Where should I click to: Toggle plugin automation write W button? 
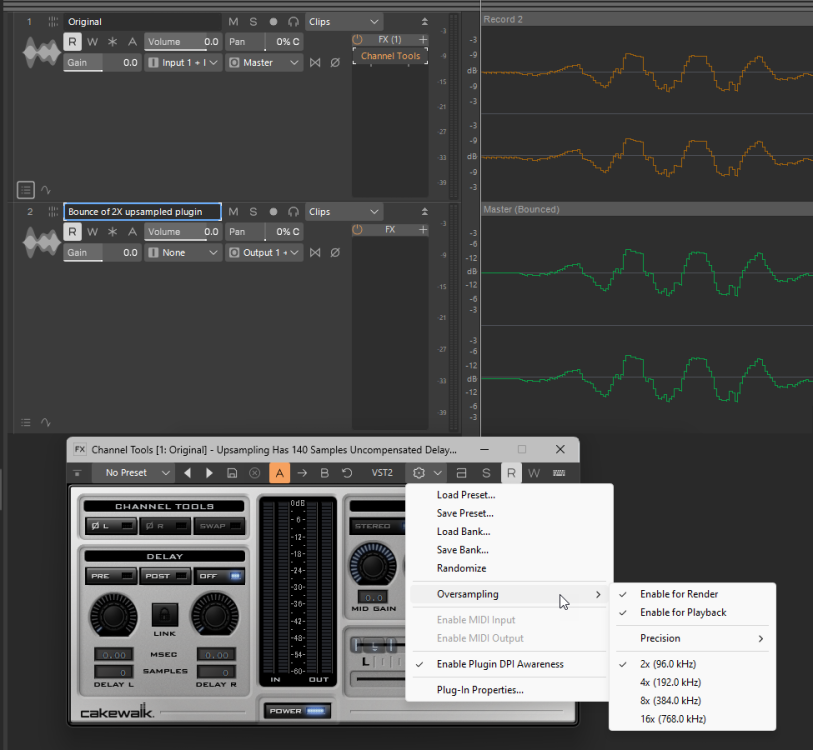tap(534, 473)
